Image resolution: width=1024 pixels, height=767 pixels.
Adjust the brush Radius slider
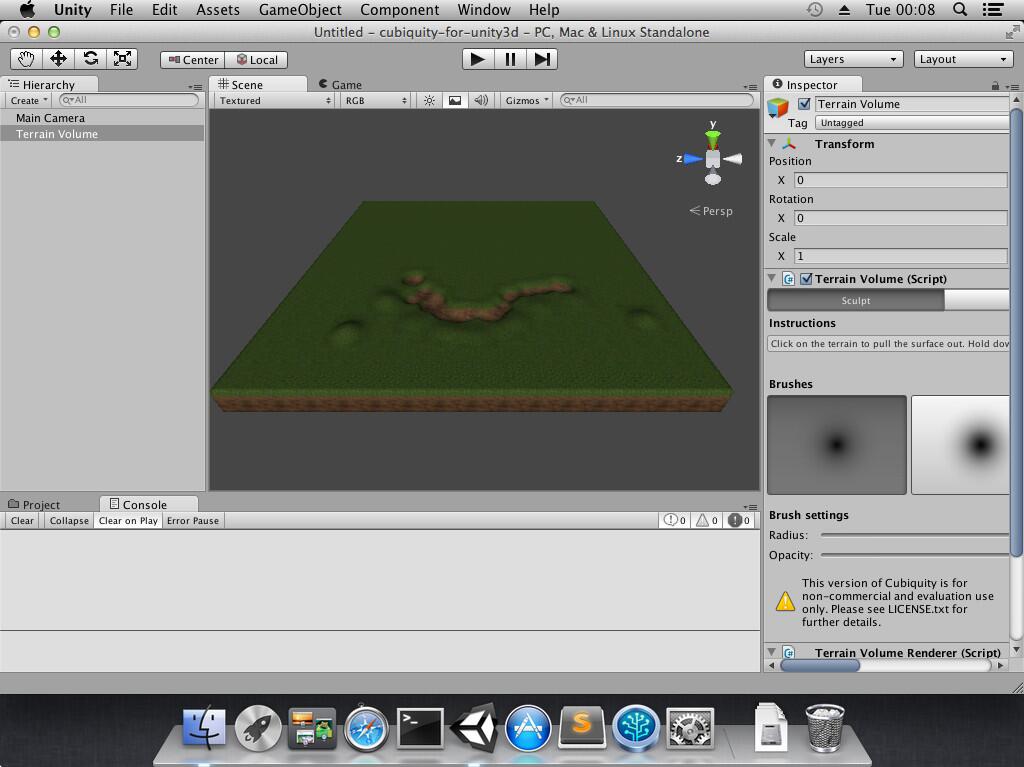pyautogui.click(x=915, y=535)
